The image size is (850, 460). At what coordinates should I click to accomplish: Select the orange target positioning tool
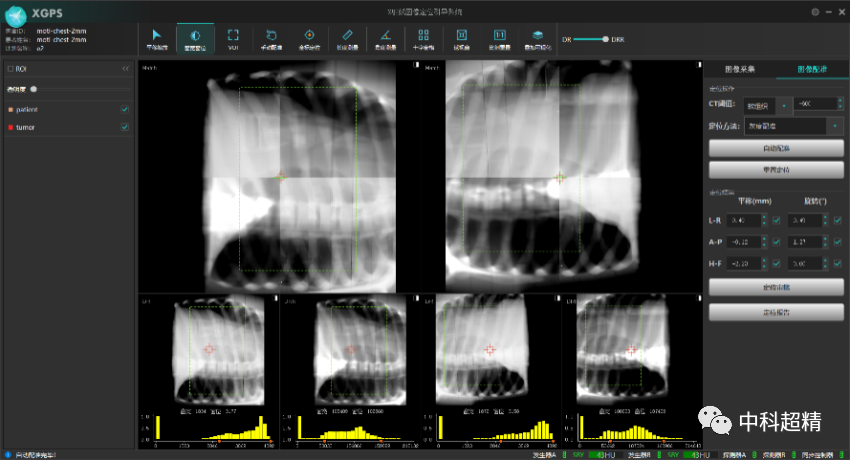309,37
